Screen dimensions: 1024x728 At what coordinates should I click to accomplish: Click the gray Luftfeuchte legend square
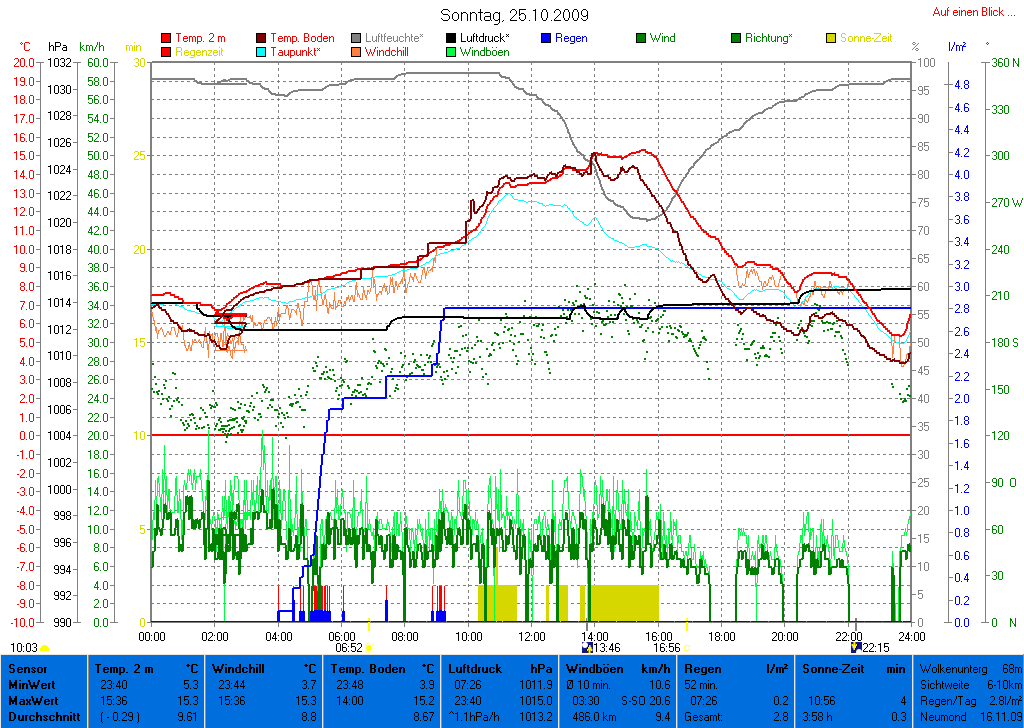pos(356,38)
